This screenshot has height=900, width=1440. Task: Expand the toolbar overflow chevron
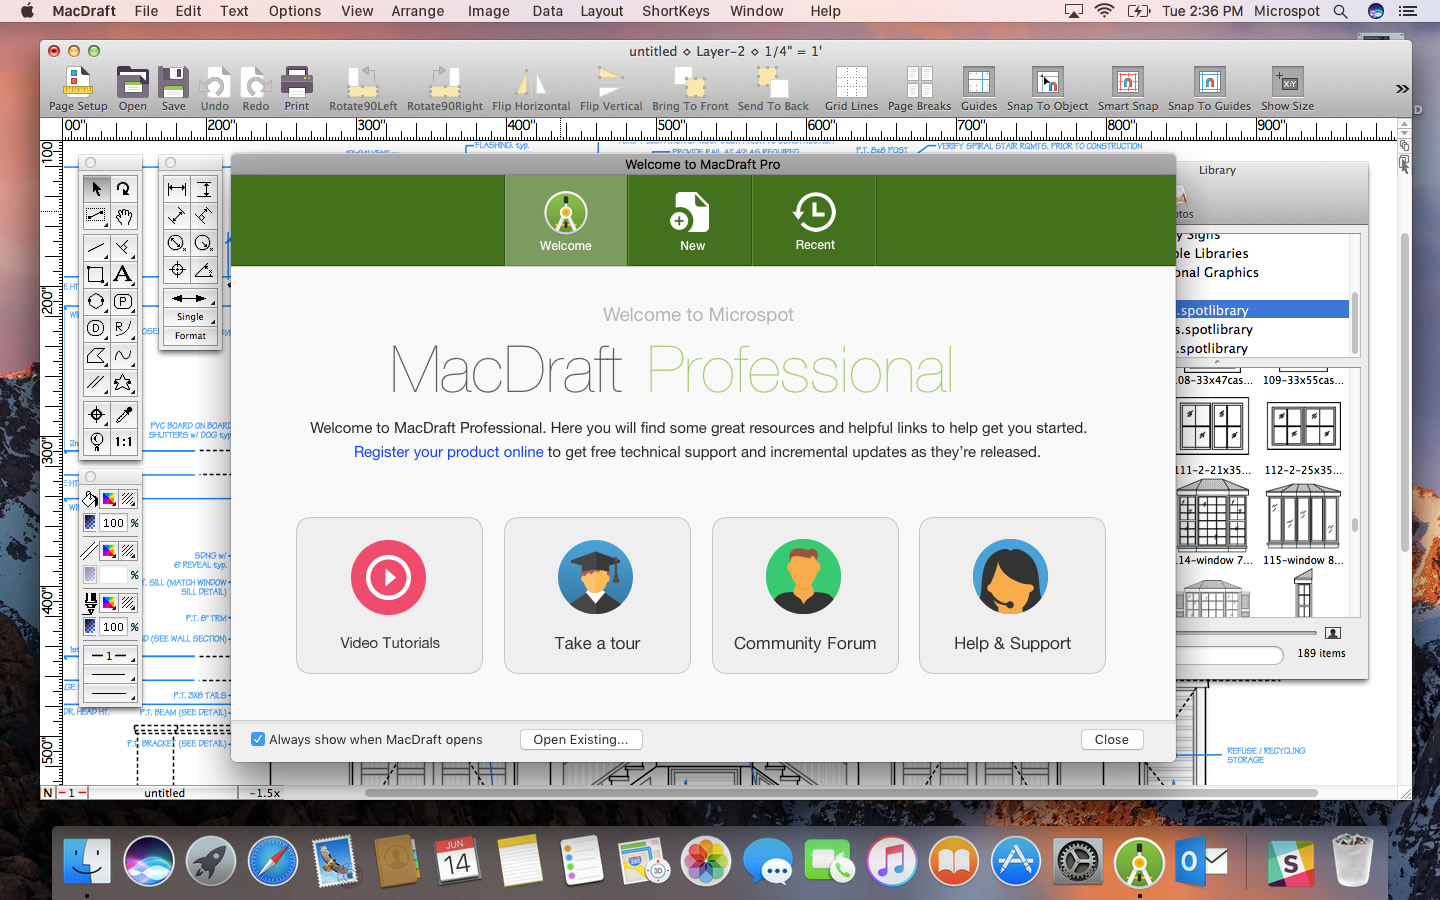(x=1402, y=89)
